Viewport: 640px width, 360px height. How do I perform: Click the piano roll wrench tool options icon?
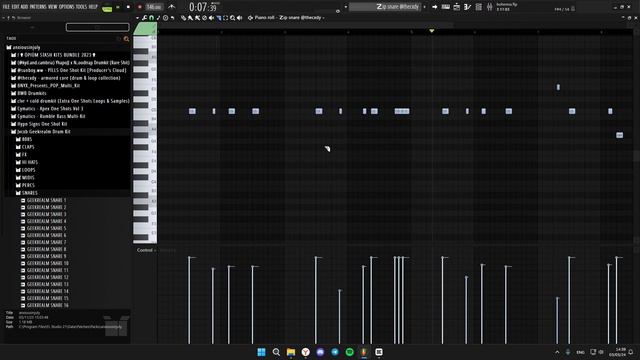(x=144, y=18)
